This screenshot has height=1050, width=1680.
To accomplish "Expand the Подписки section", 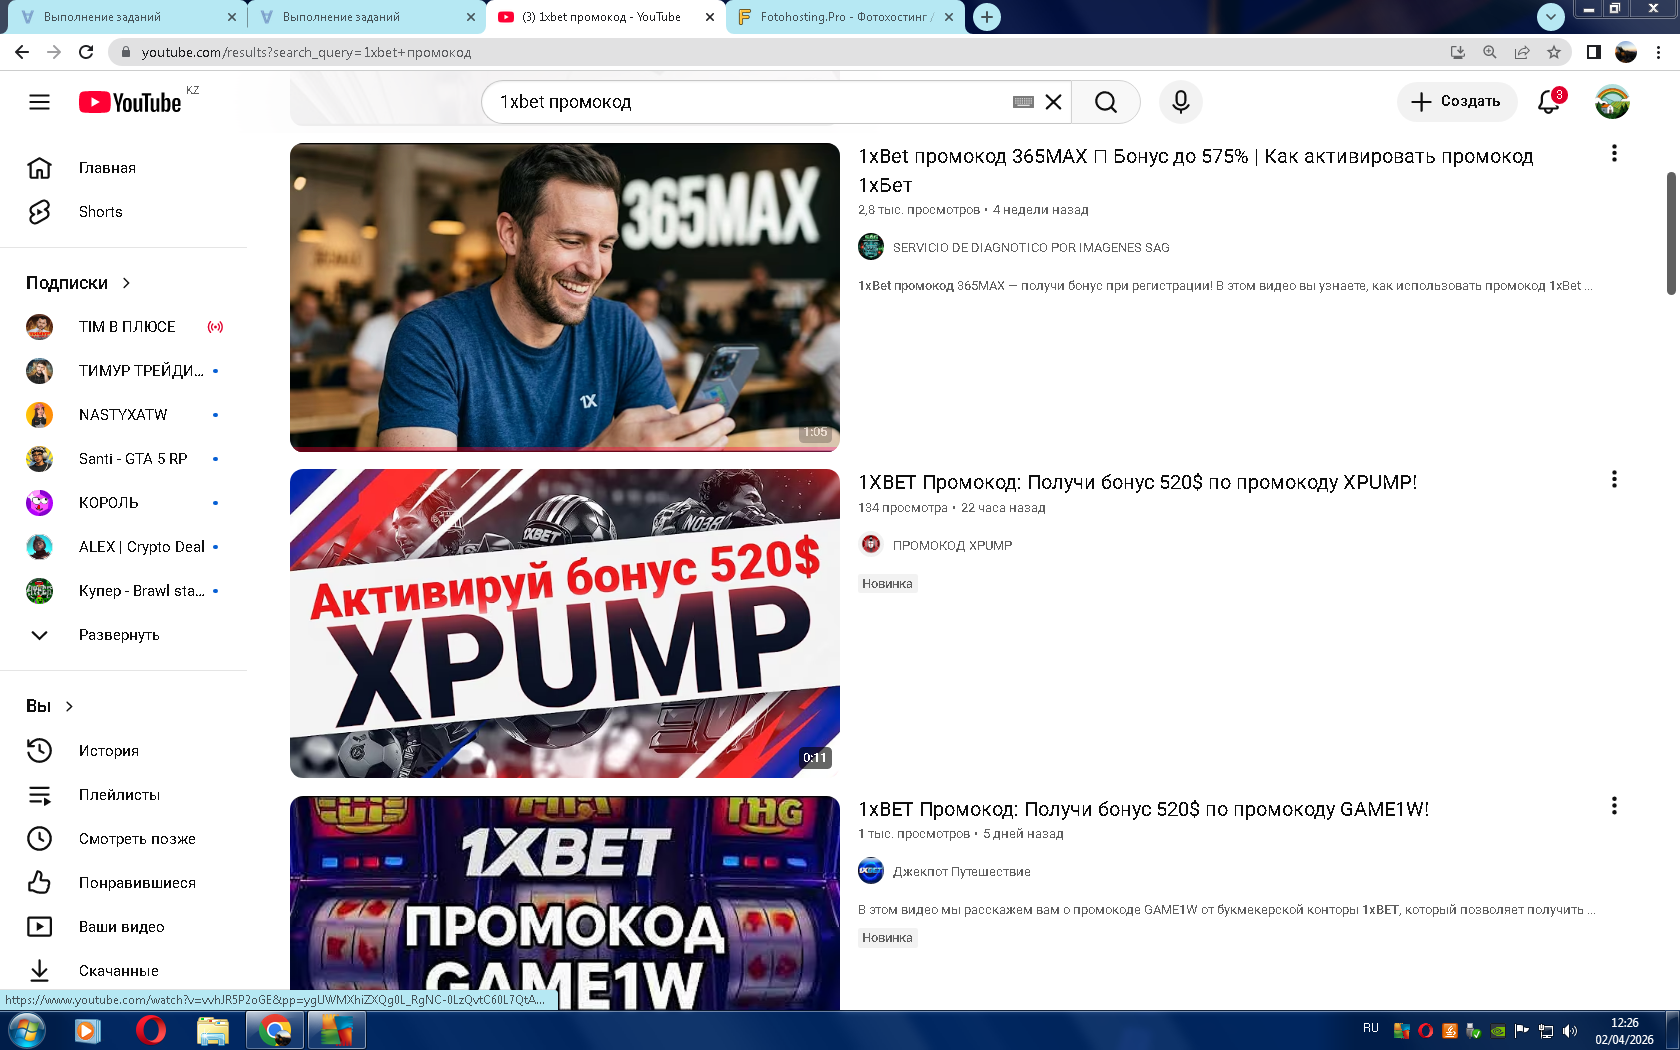I will point(79,283).
